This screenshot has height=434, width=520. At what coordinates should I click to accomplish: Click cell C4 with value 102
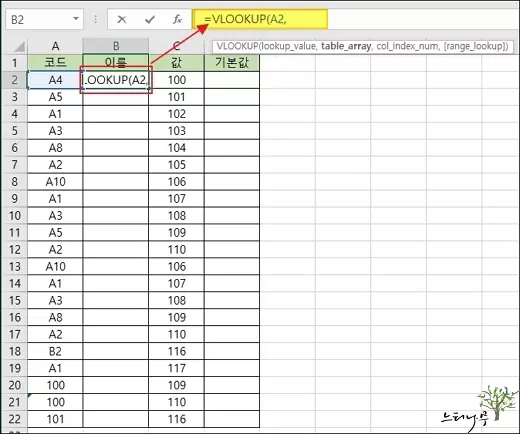coord(177,114)
